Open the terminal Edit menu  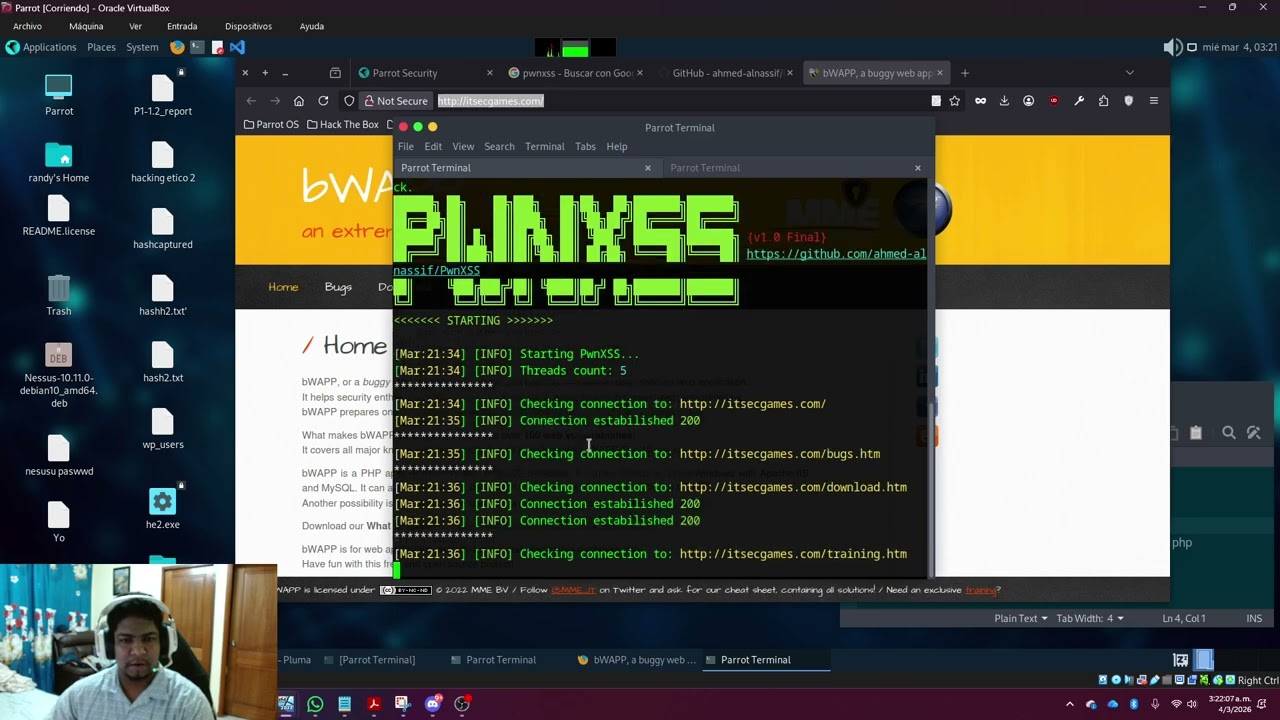[433, 147]
